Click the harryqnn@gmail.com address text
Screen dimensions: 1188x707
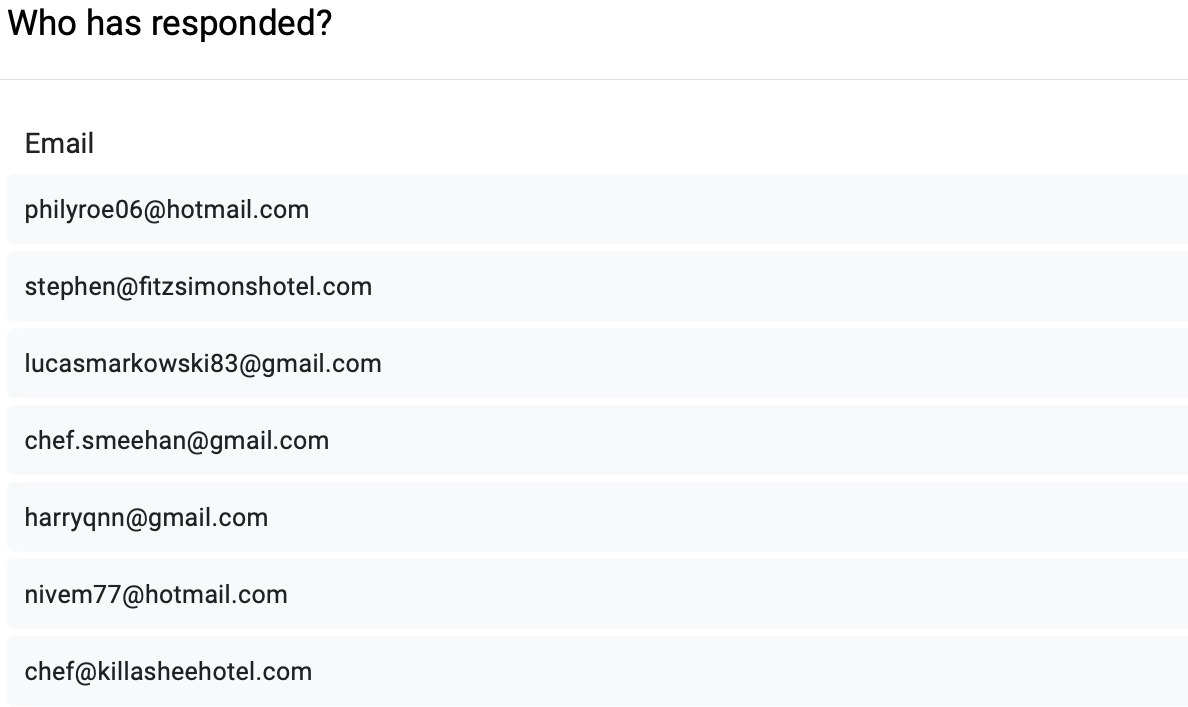(x=146, y=518)
